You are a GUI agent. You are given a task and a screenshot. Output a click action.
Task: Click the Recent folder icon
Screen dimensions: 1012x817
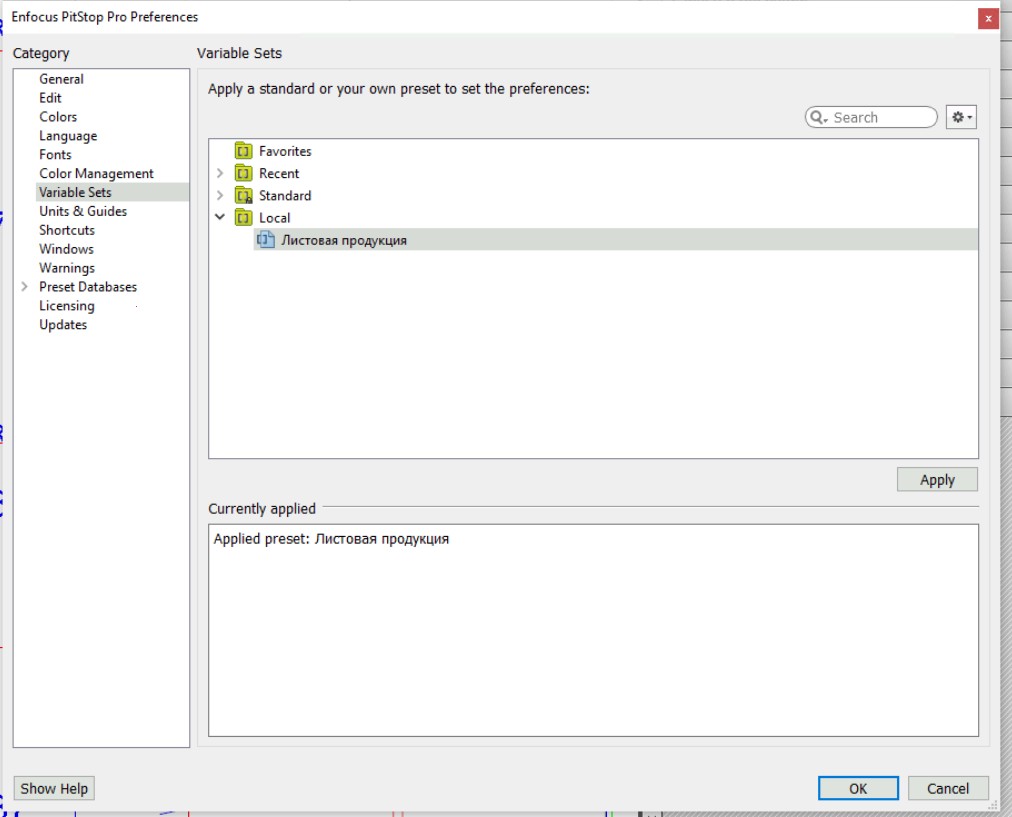tap(243, 173)
